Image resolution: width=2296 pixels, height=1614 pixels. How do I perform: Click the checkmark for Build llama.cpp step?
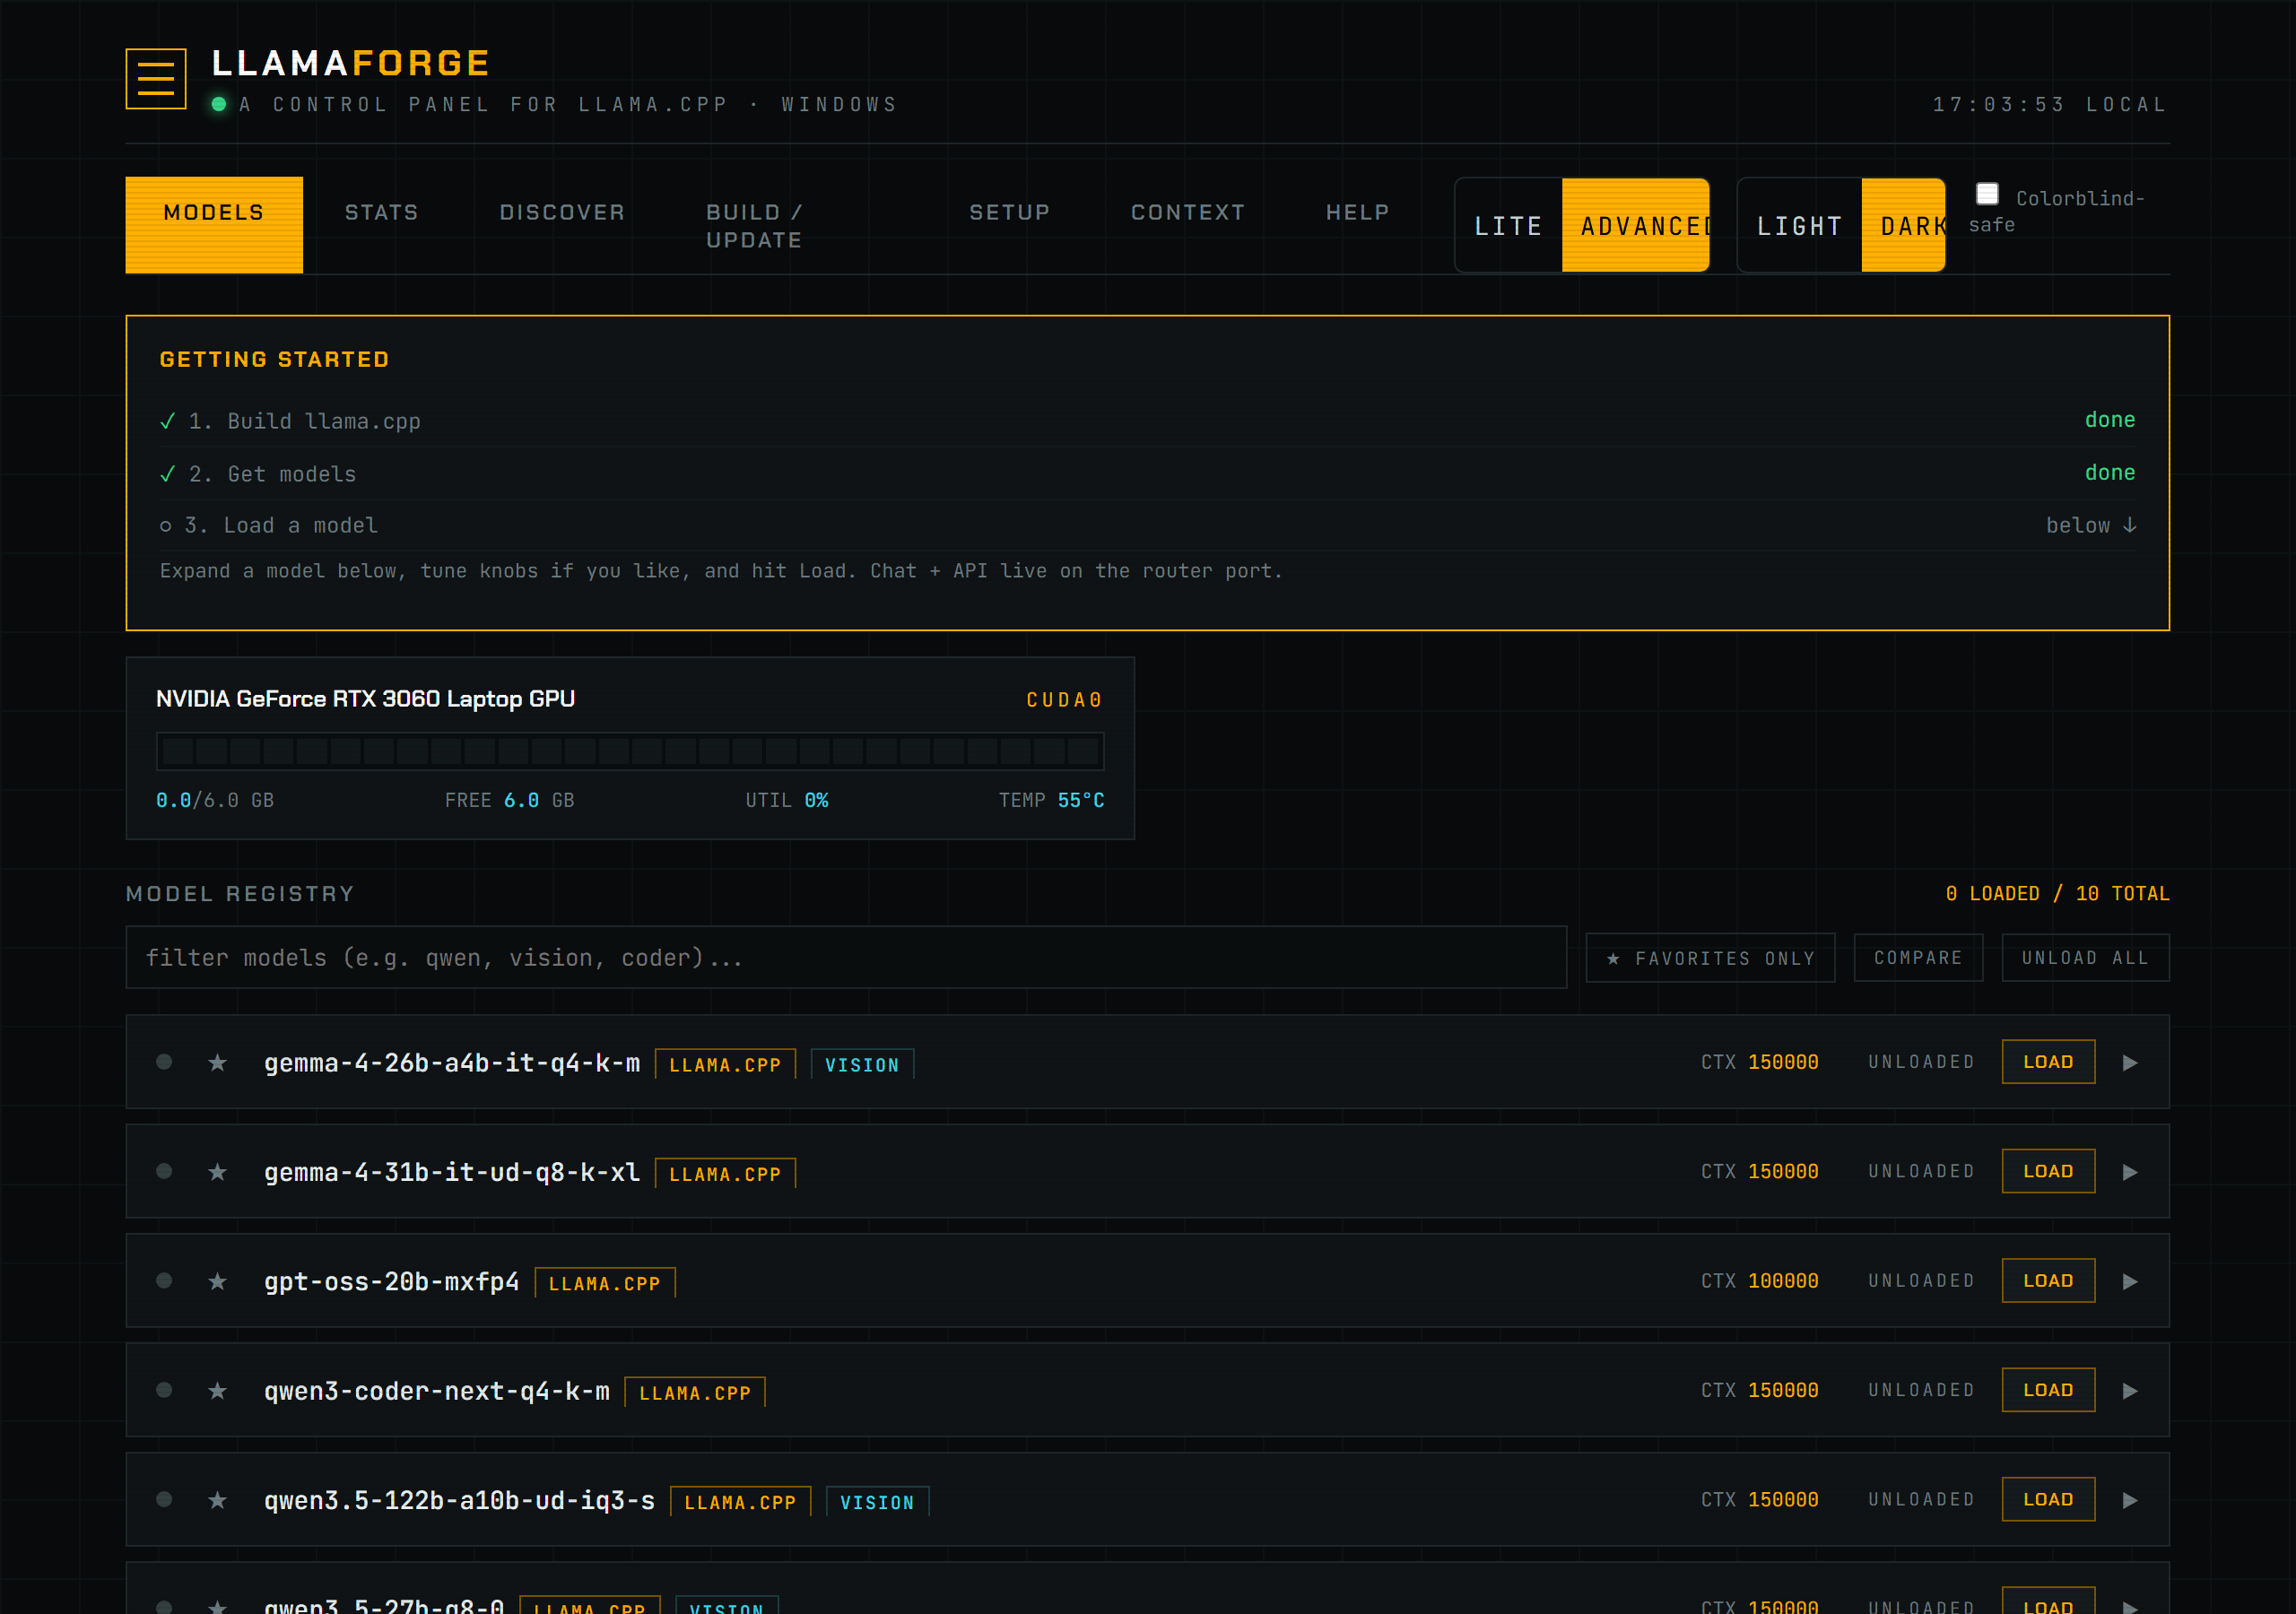168,421
